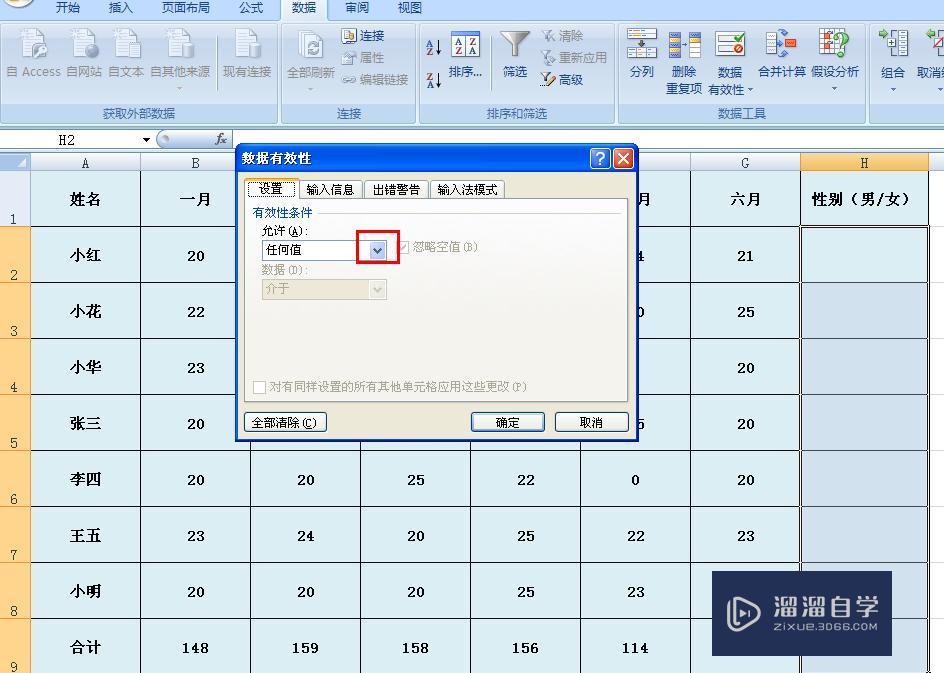Switch to the 出错警告 tab
Image resolution: width=944 pixels, height=673 pixels.
coord(394,188)
